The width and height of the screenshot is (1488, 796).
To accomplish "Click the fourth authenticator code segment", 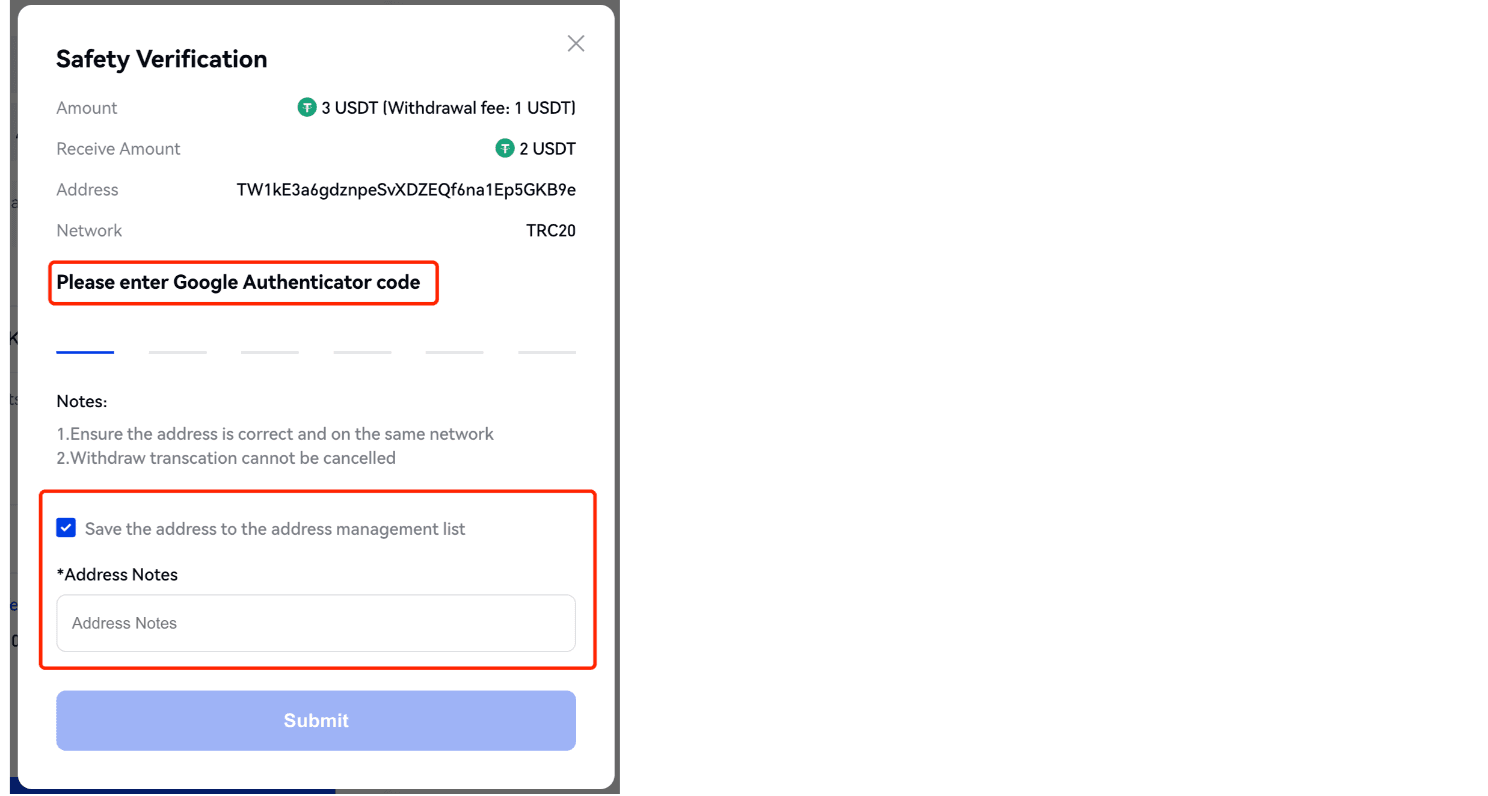I will click(x=361, y=345).
